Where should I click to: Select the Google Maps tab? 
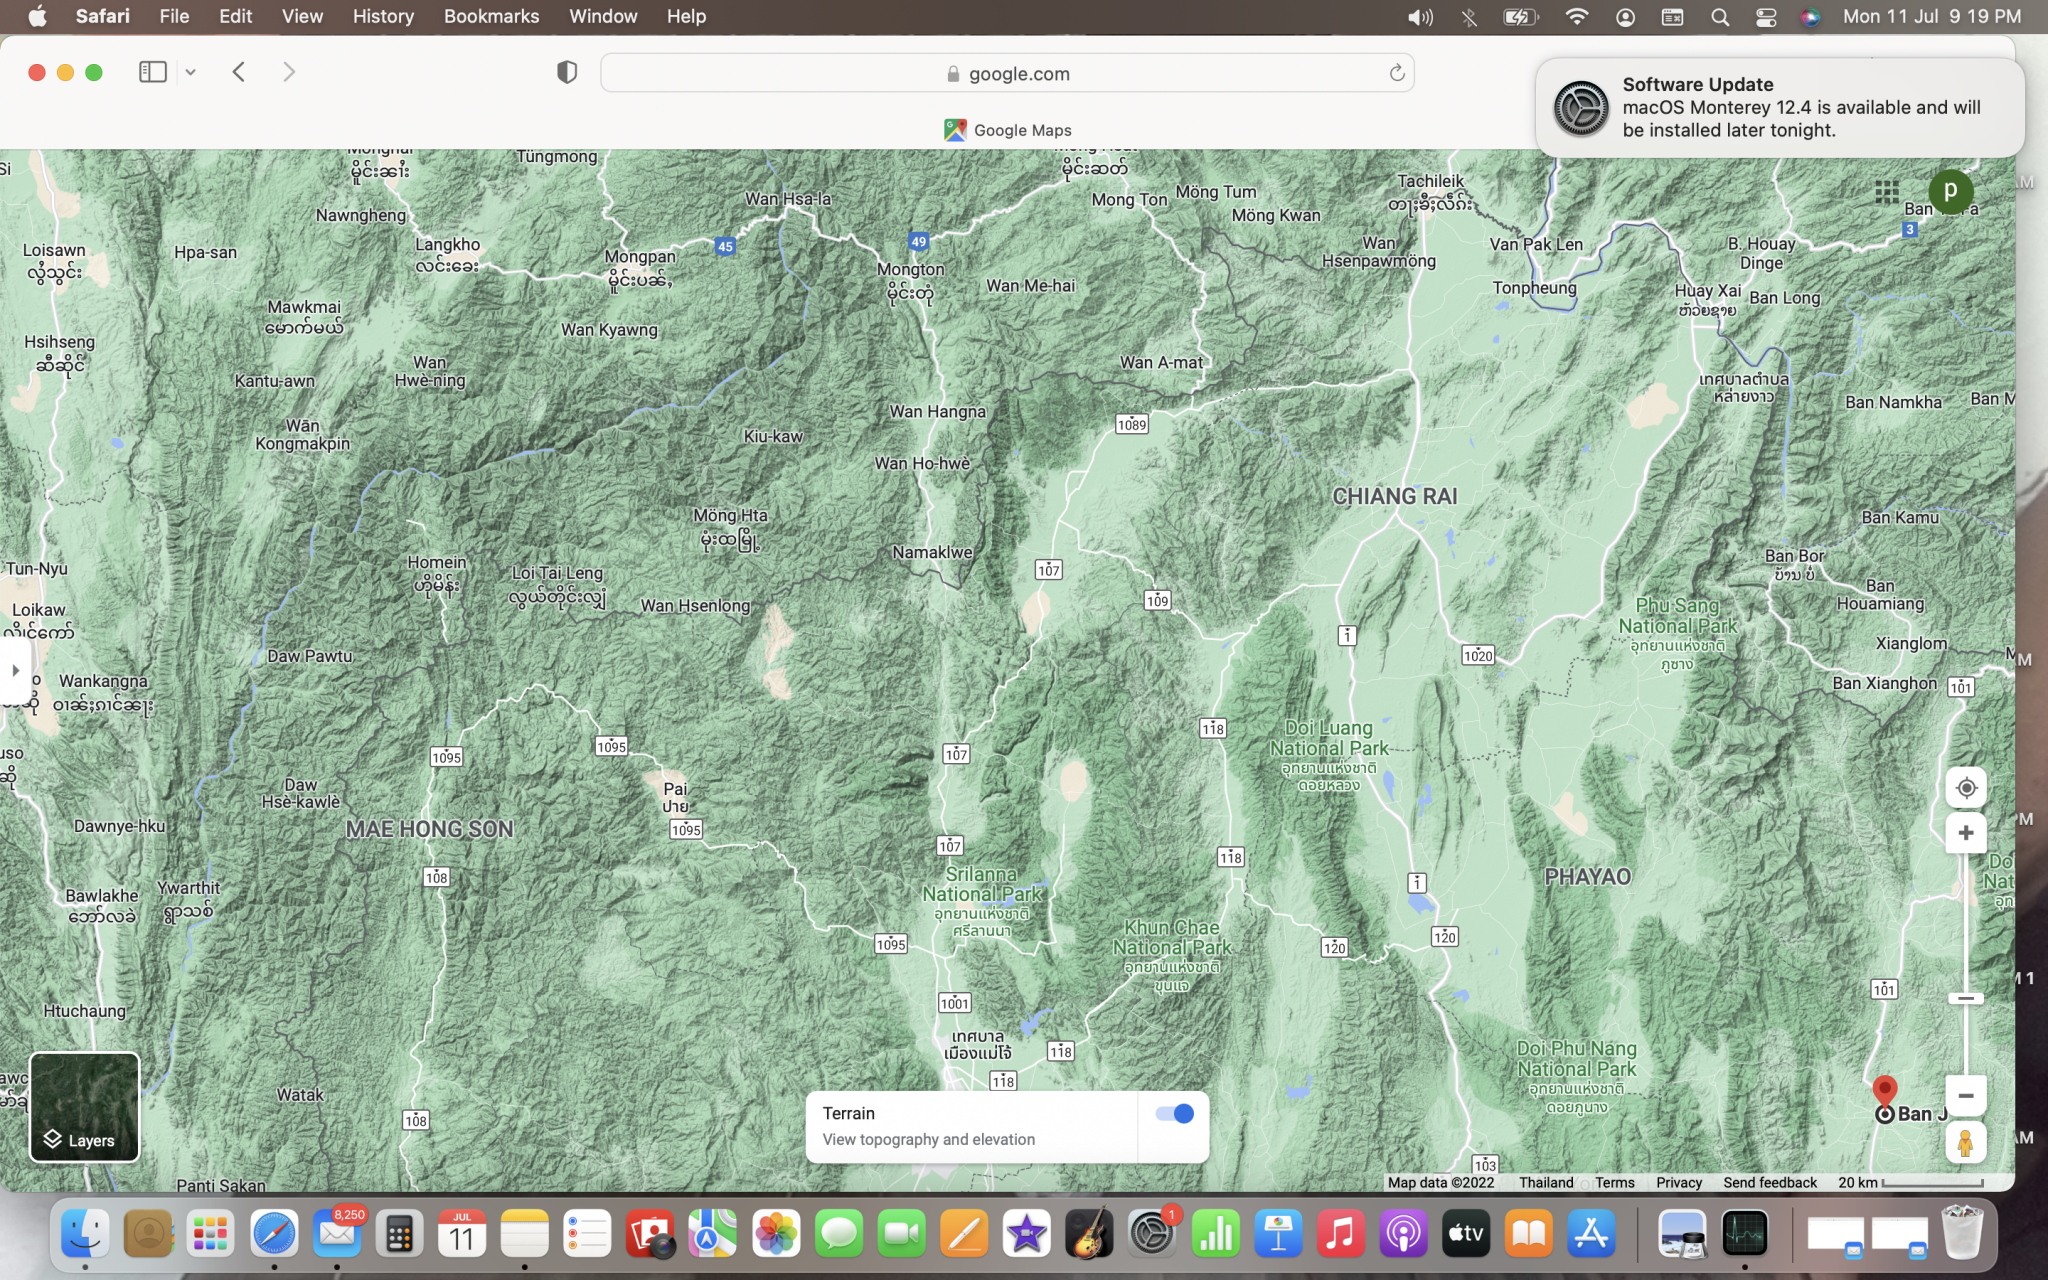(x=1008, y=130)
